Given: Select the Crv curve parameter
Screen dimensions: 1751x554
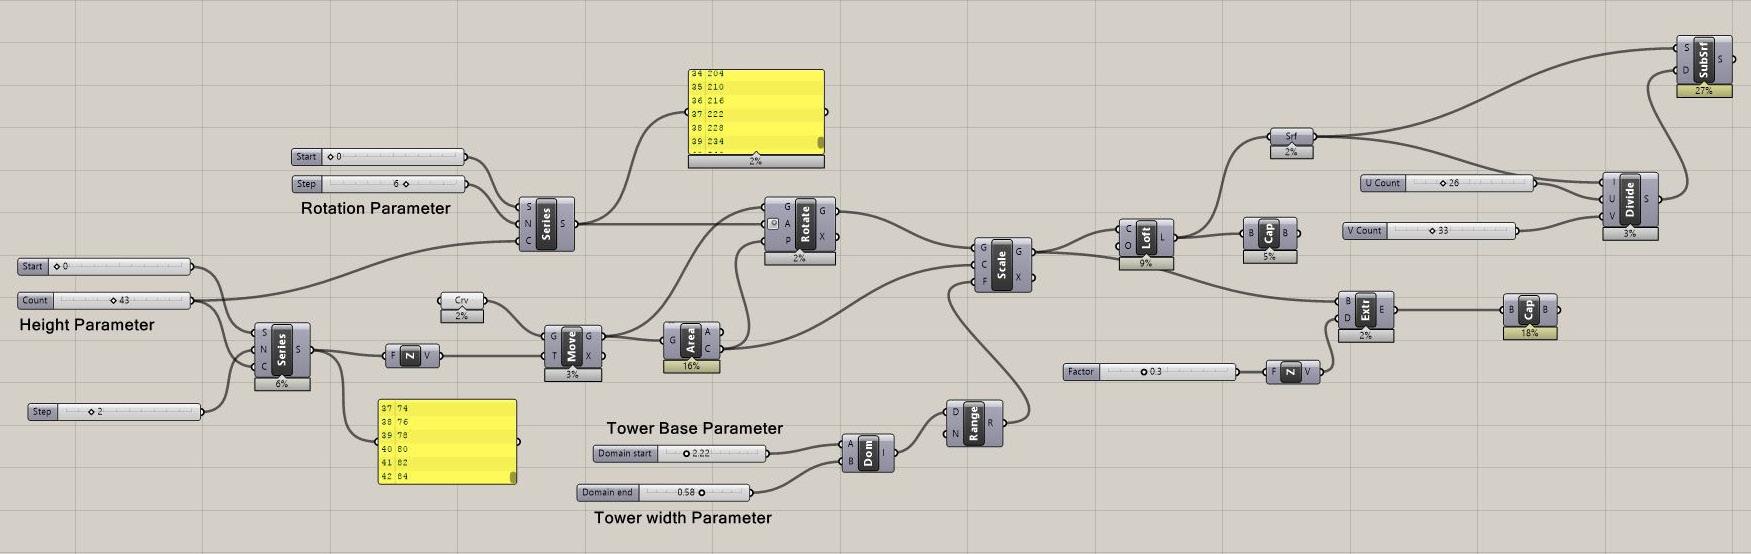Looking at the screenshot, I should pyautogui.click(x=462, y=300).
